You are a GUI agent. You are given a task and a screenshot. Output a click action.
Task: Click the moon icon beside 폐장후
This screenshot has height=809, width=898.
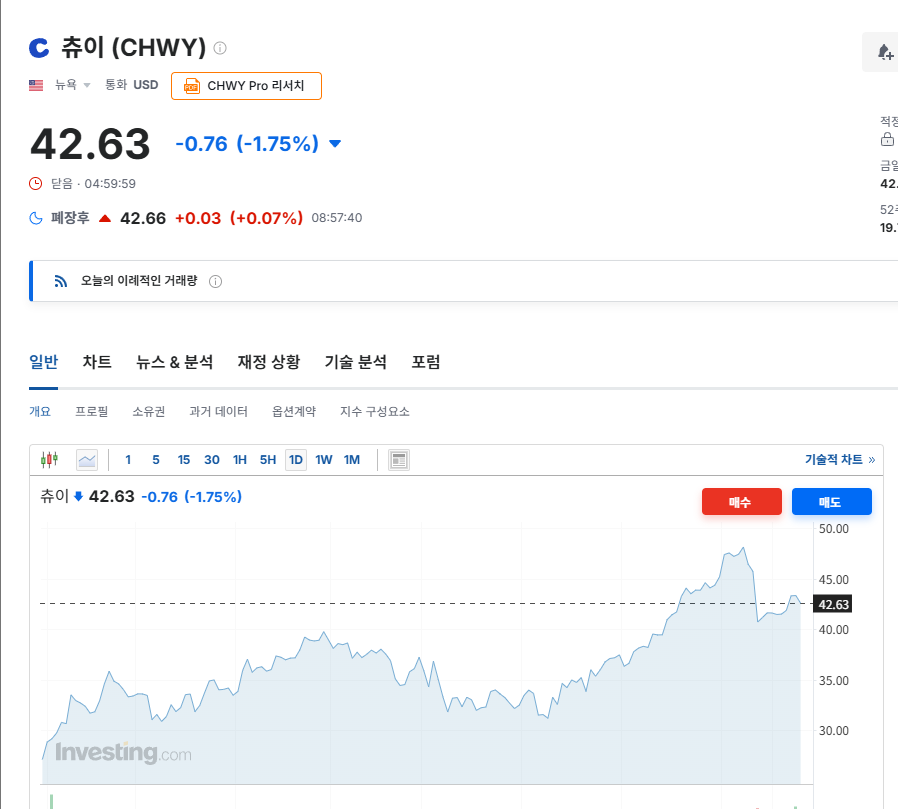click(x=36, y=218)
